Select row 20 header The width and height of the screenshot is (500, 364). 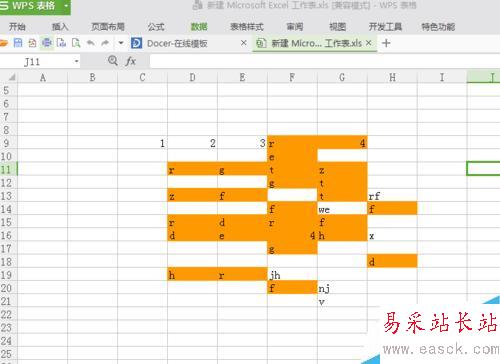[8, 288]
